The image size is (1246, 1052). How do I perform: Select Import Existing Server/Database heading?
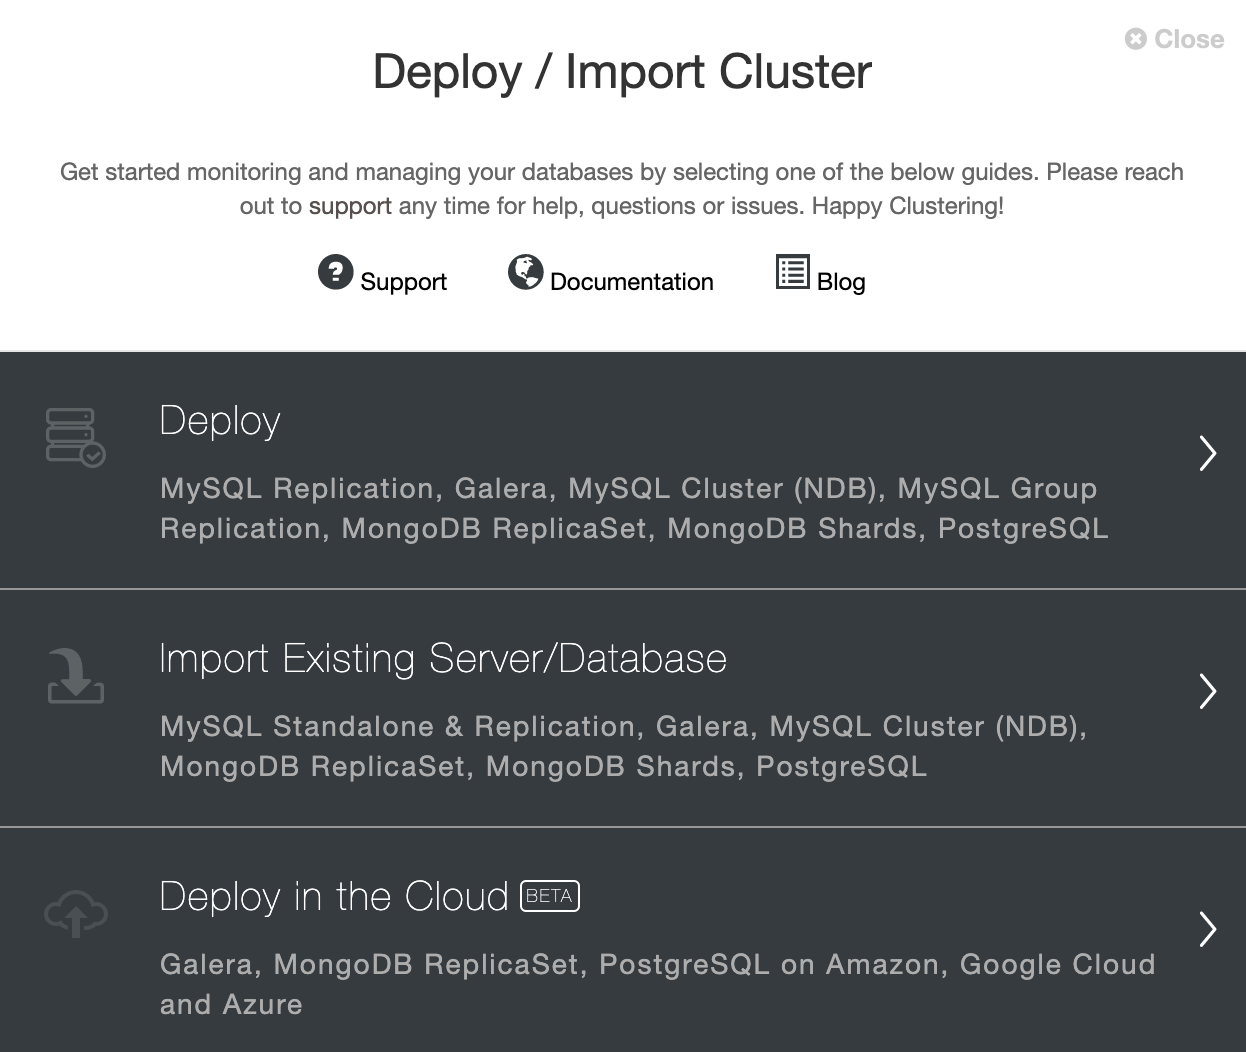coord(443,659)
